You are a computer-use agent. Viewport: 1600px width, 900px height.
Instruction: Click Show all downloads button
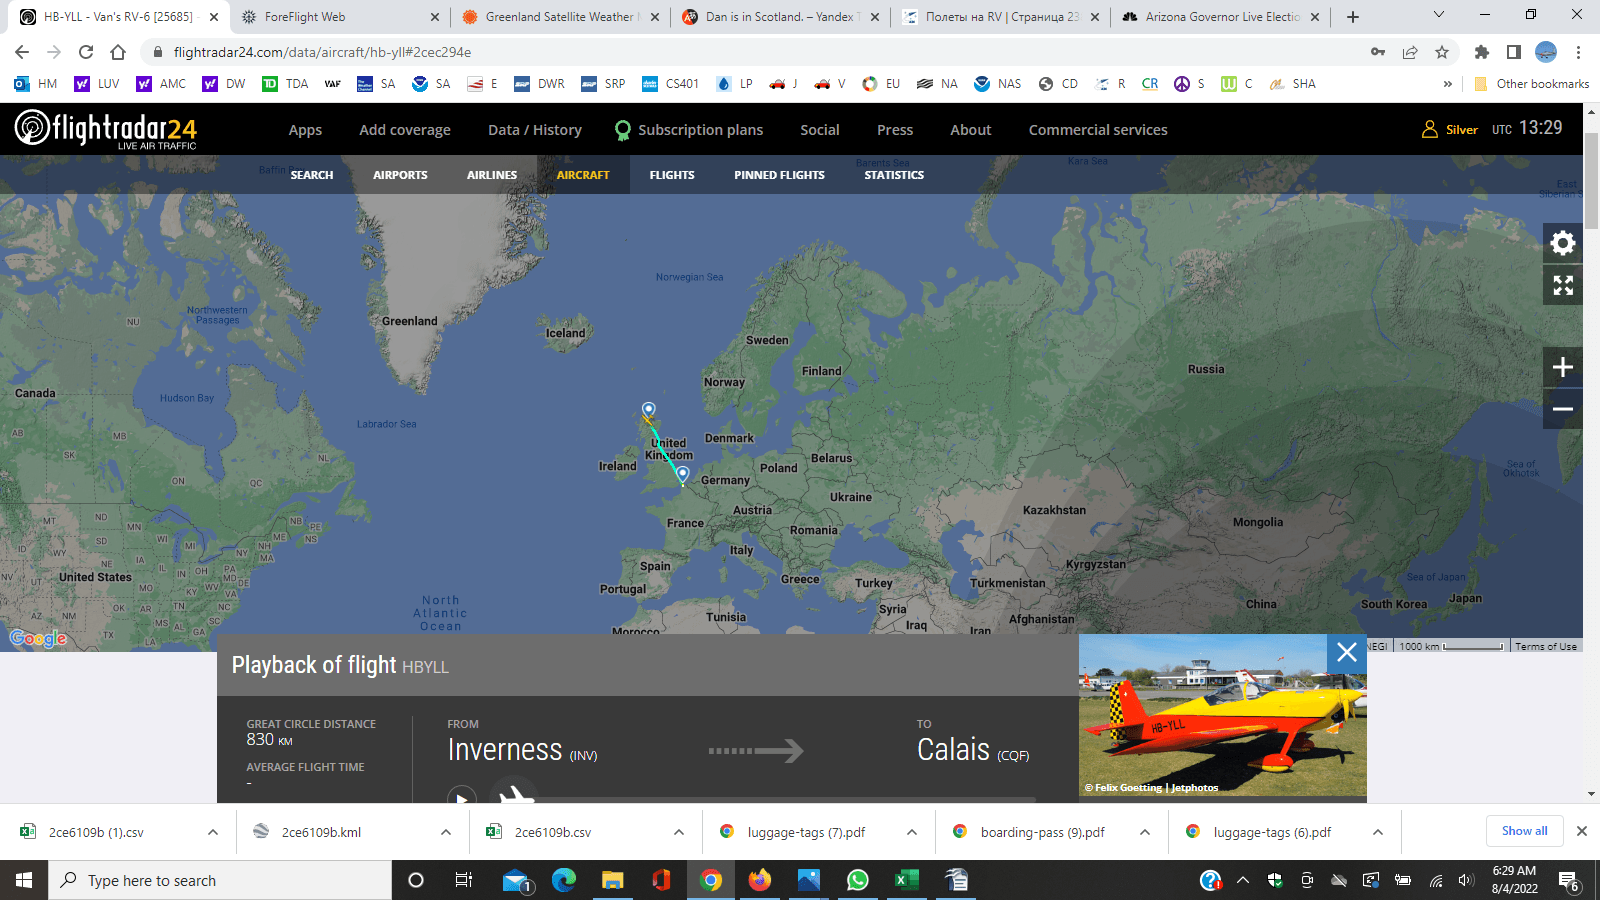point(1524,831)
